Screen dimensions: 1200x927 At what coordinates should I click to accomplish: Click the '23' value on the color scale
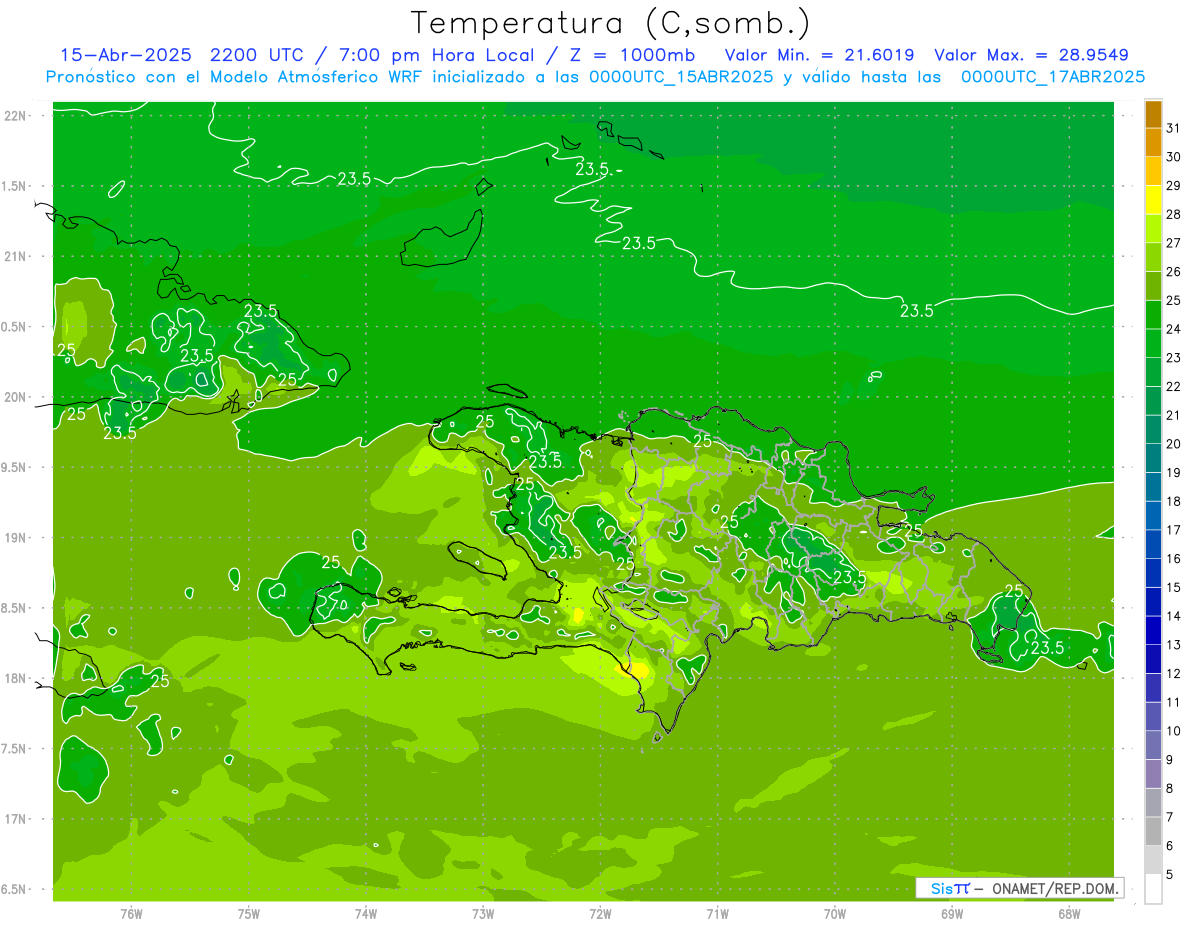1174,358
